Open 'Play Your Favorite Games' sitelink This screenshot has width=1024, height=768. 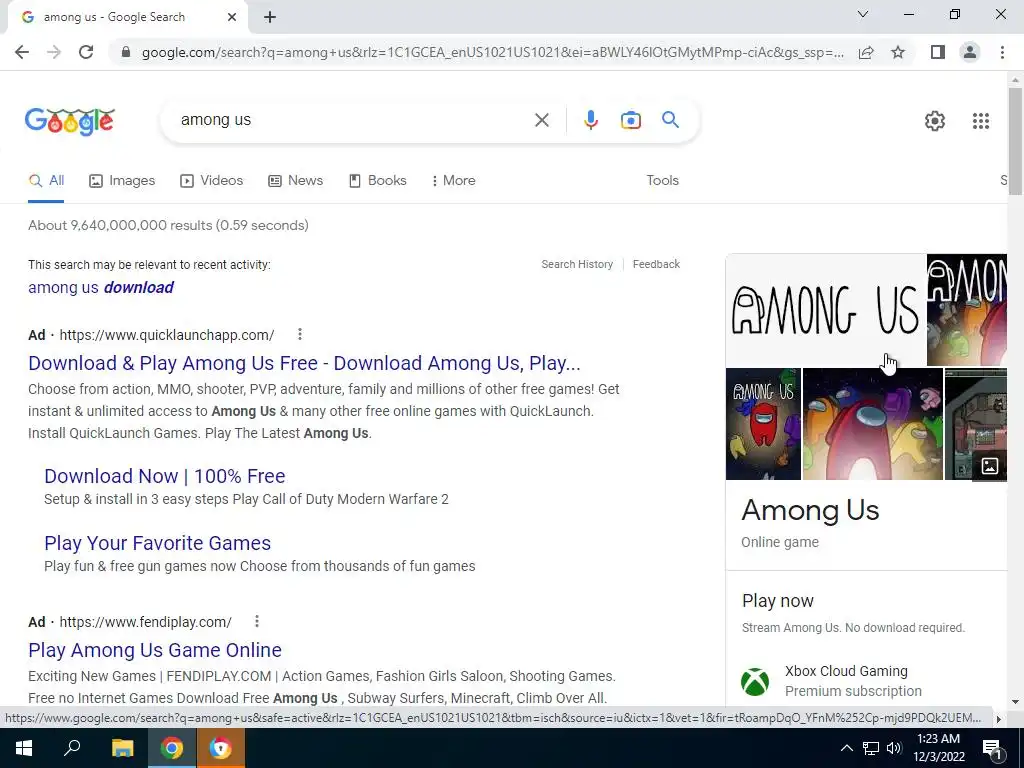(x=157, y=543)
